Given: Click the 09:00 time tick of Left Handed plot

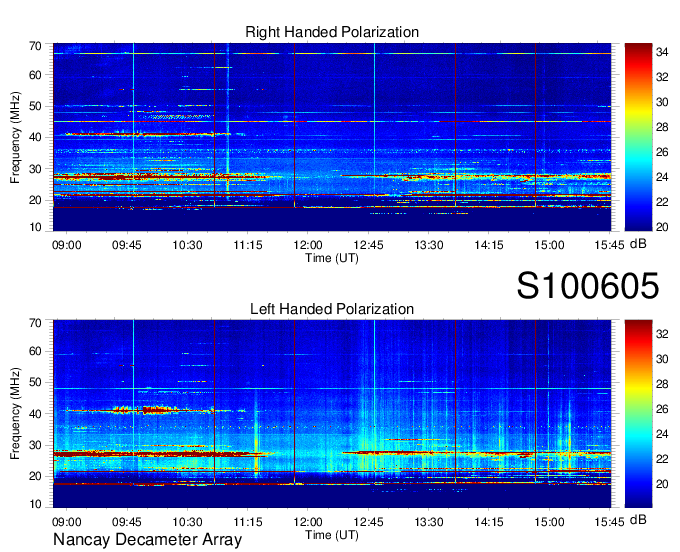Looking at the screenshot, I should 67,522.
